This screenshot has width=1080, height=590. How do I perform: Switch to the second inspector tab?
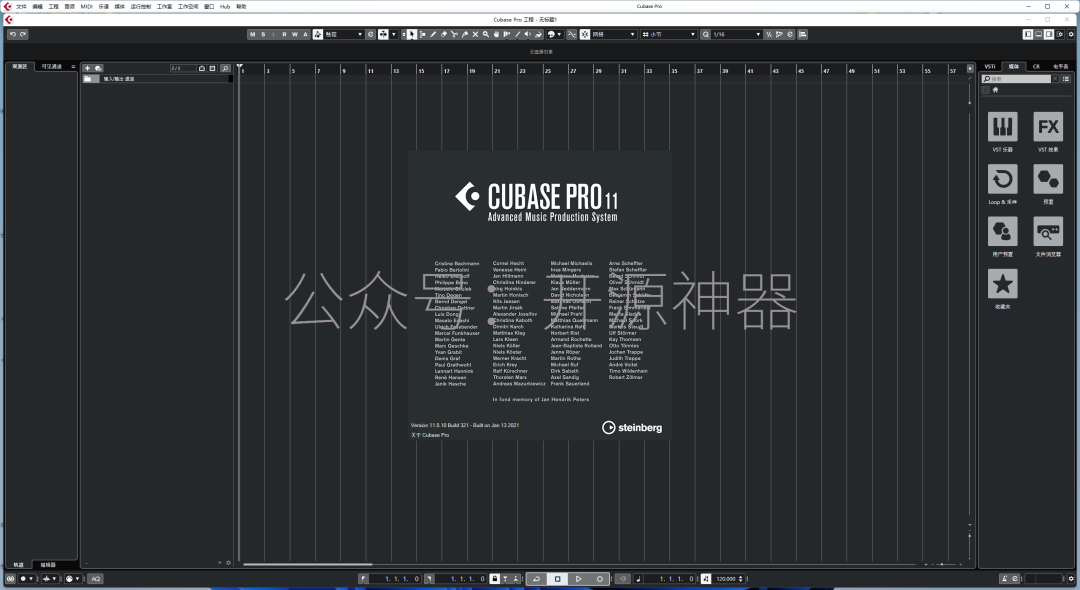point(52,66)
